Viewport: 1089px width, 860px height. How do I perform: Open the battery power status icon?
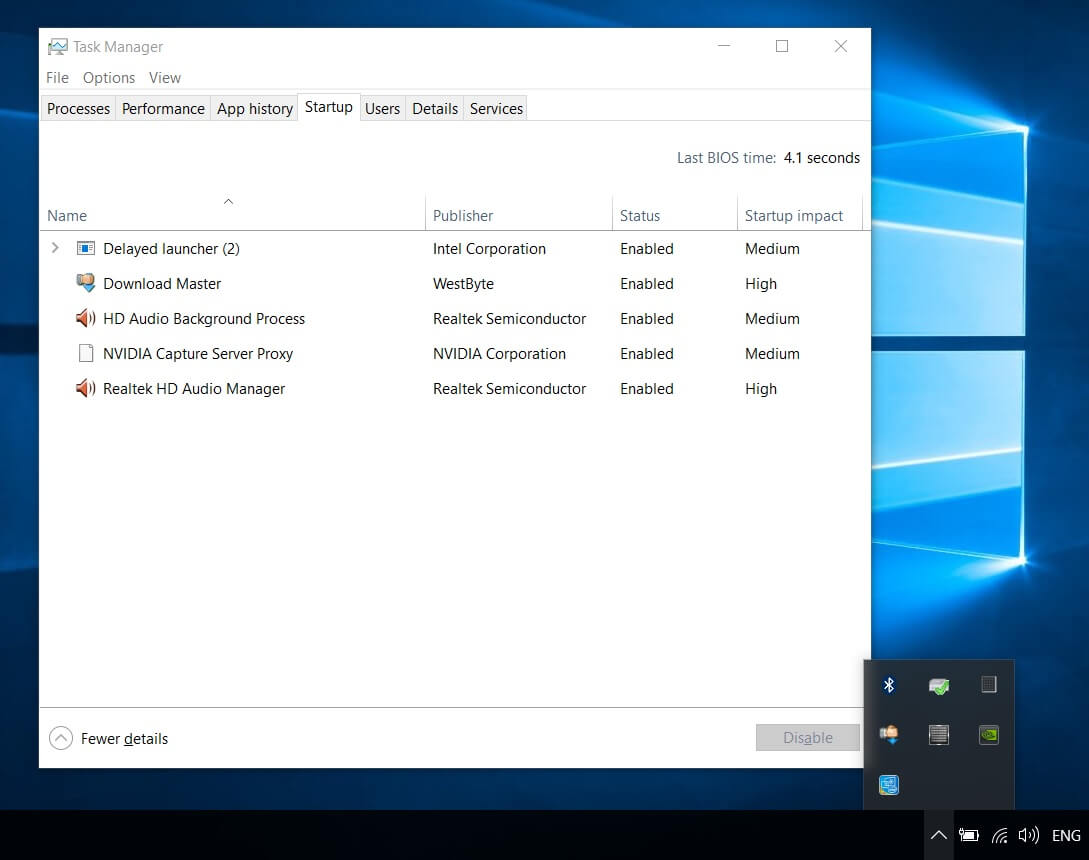(968, 835)
